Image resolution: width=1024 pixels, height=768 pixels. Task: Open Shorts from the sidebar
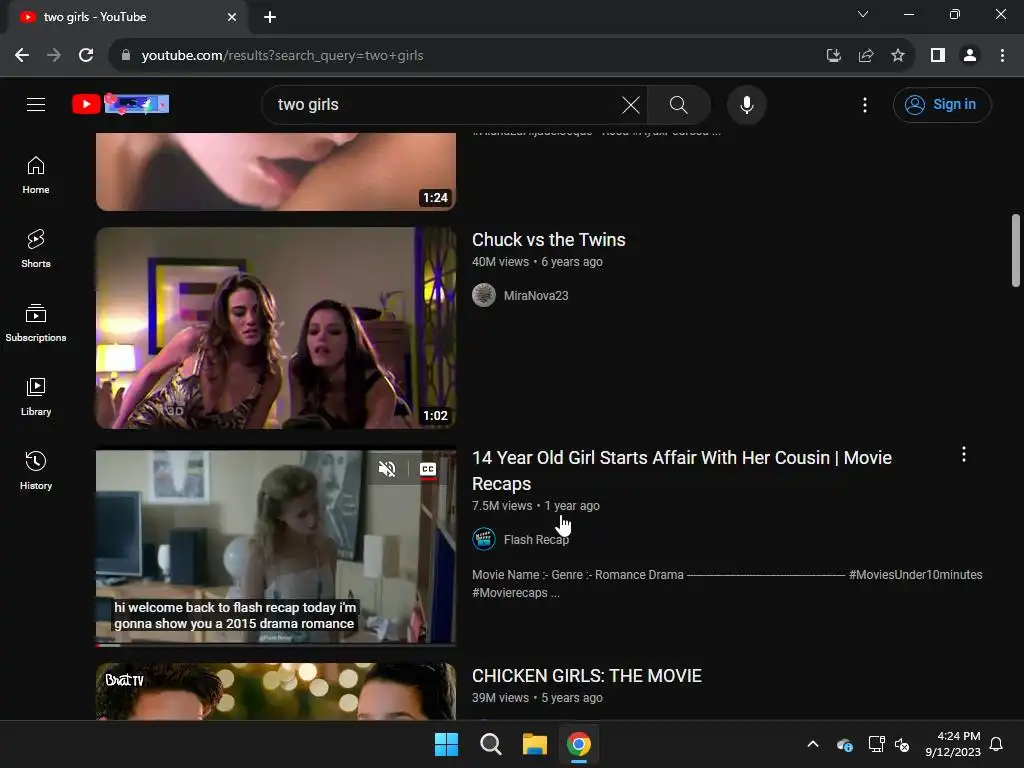click(x=36, y=249)
